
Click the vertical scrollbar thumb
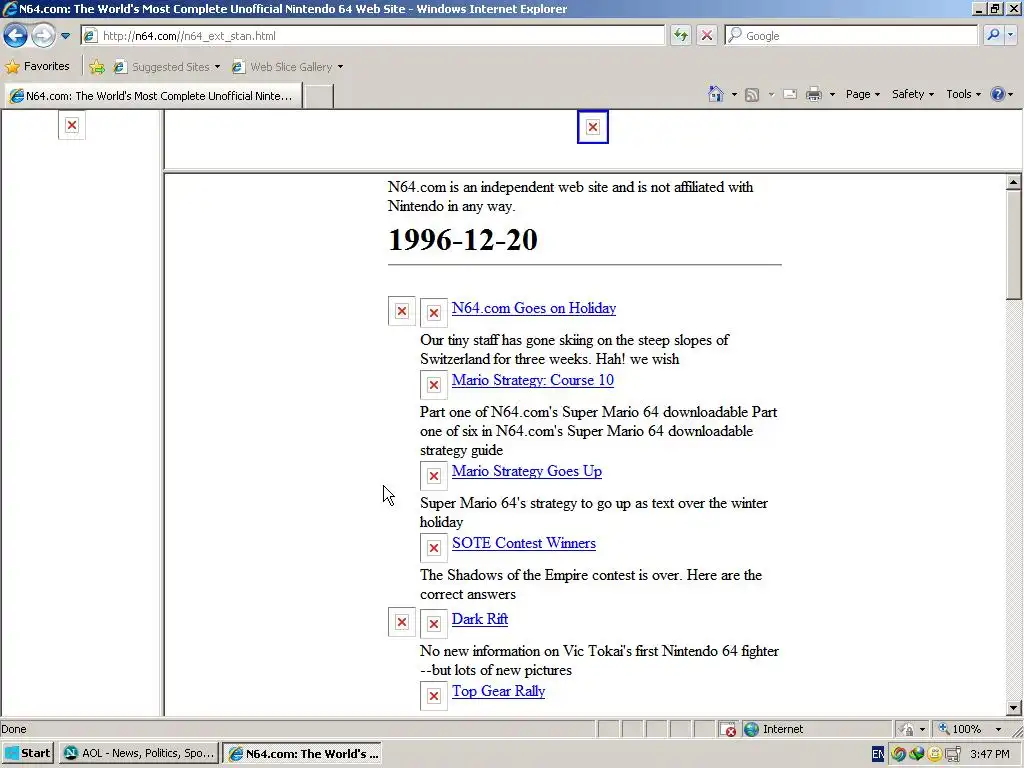[1013, 244]
